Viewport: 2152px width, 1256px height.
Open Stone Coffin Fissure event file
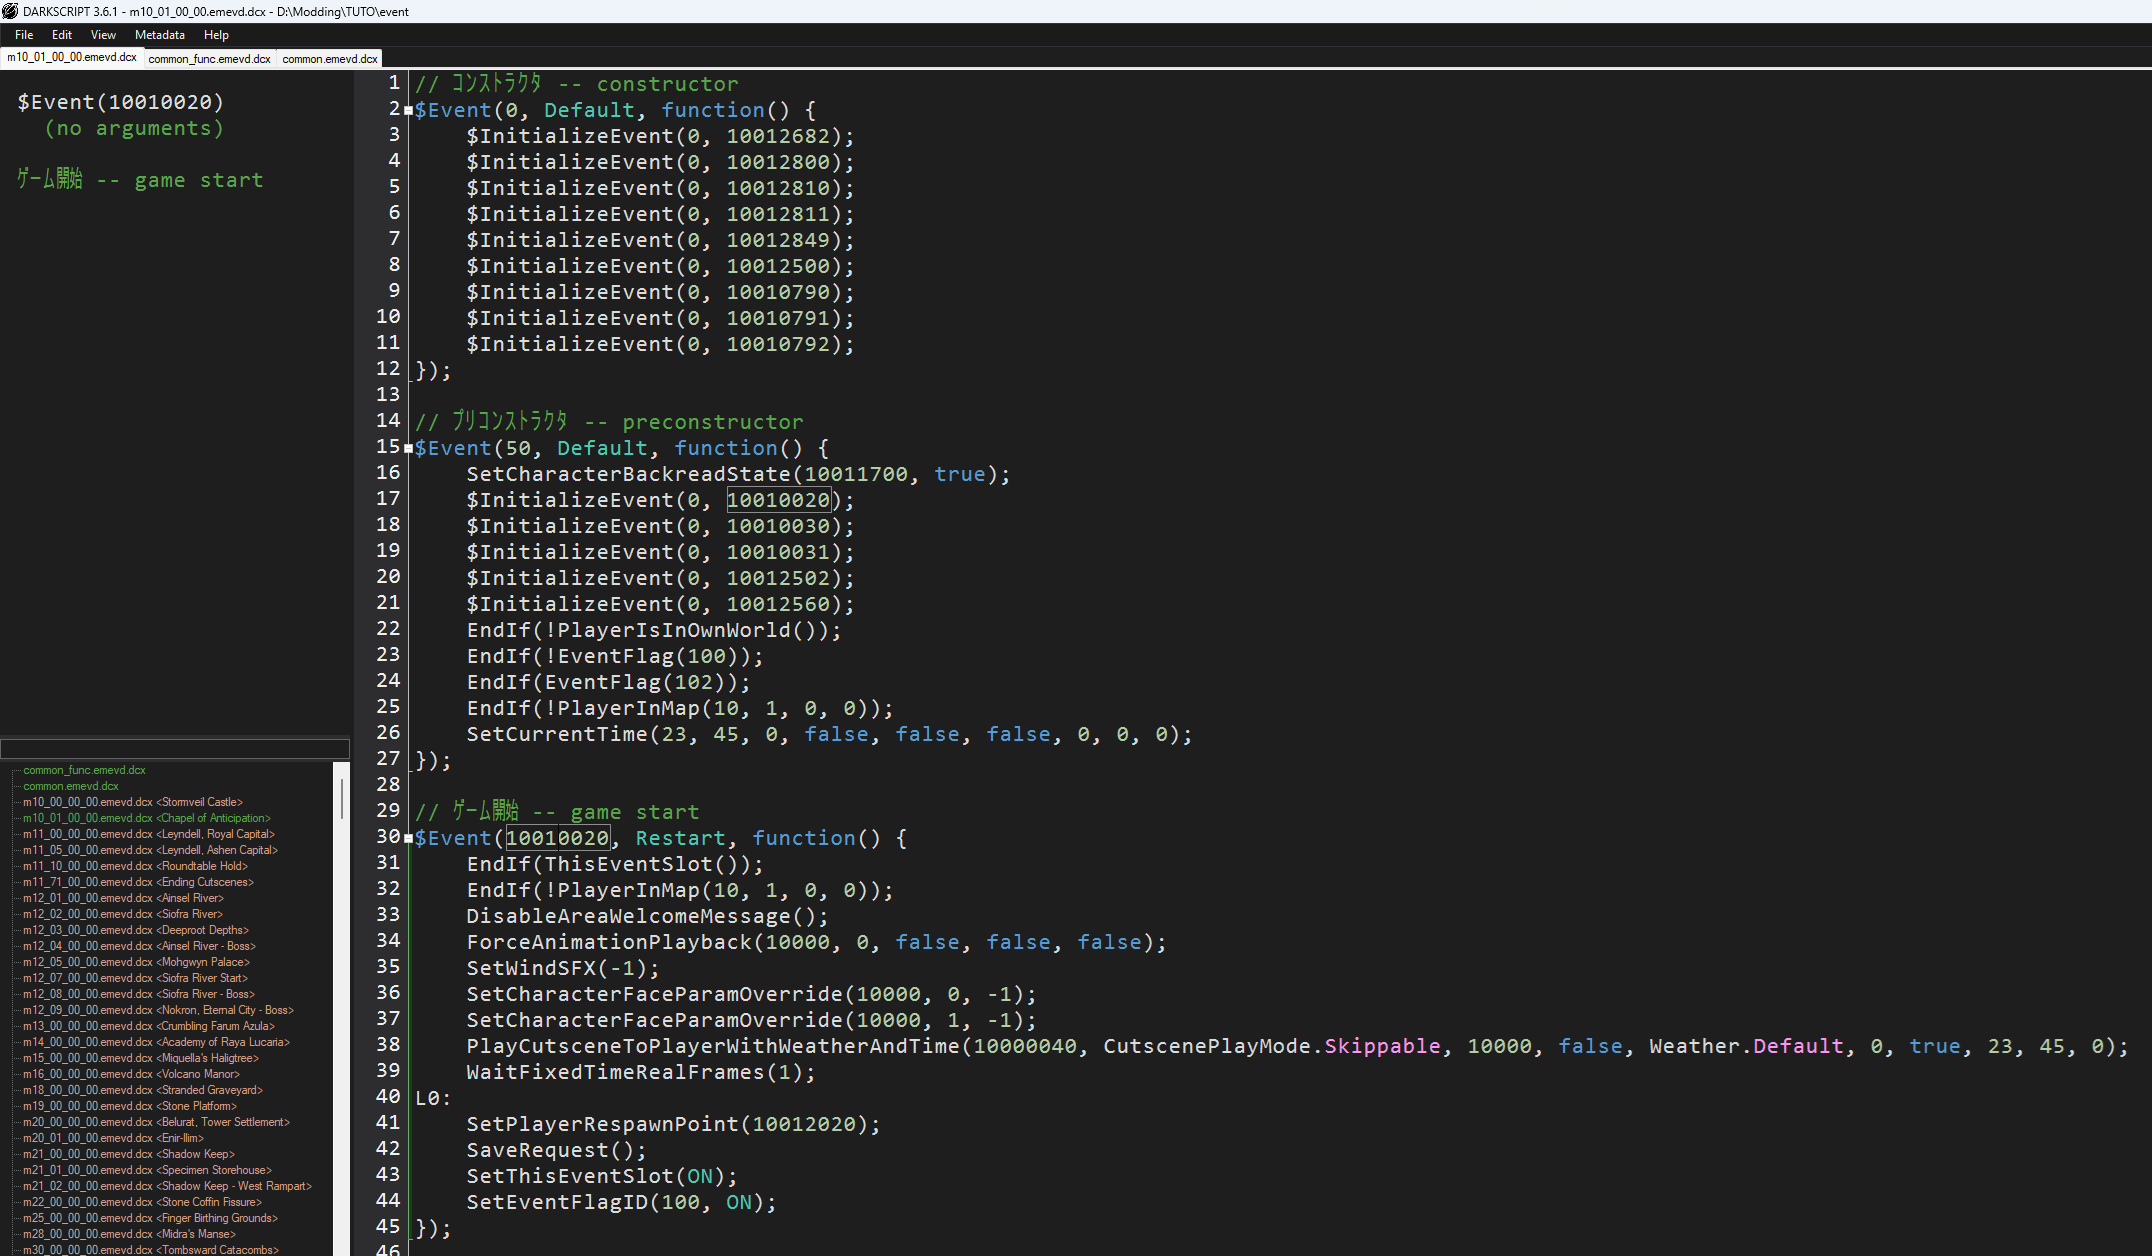(142, 1202)
